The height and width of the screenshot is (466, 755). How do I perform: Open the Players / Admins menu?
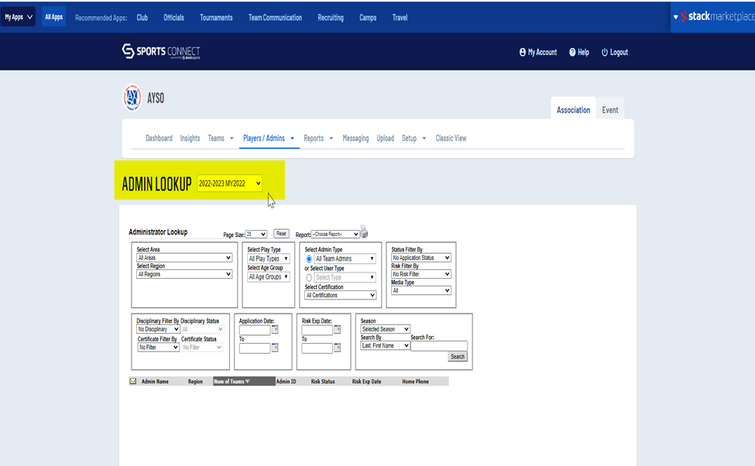coord(268,138)
